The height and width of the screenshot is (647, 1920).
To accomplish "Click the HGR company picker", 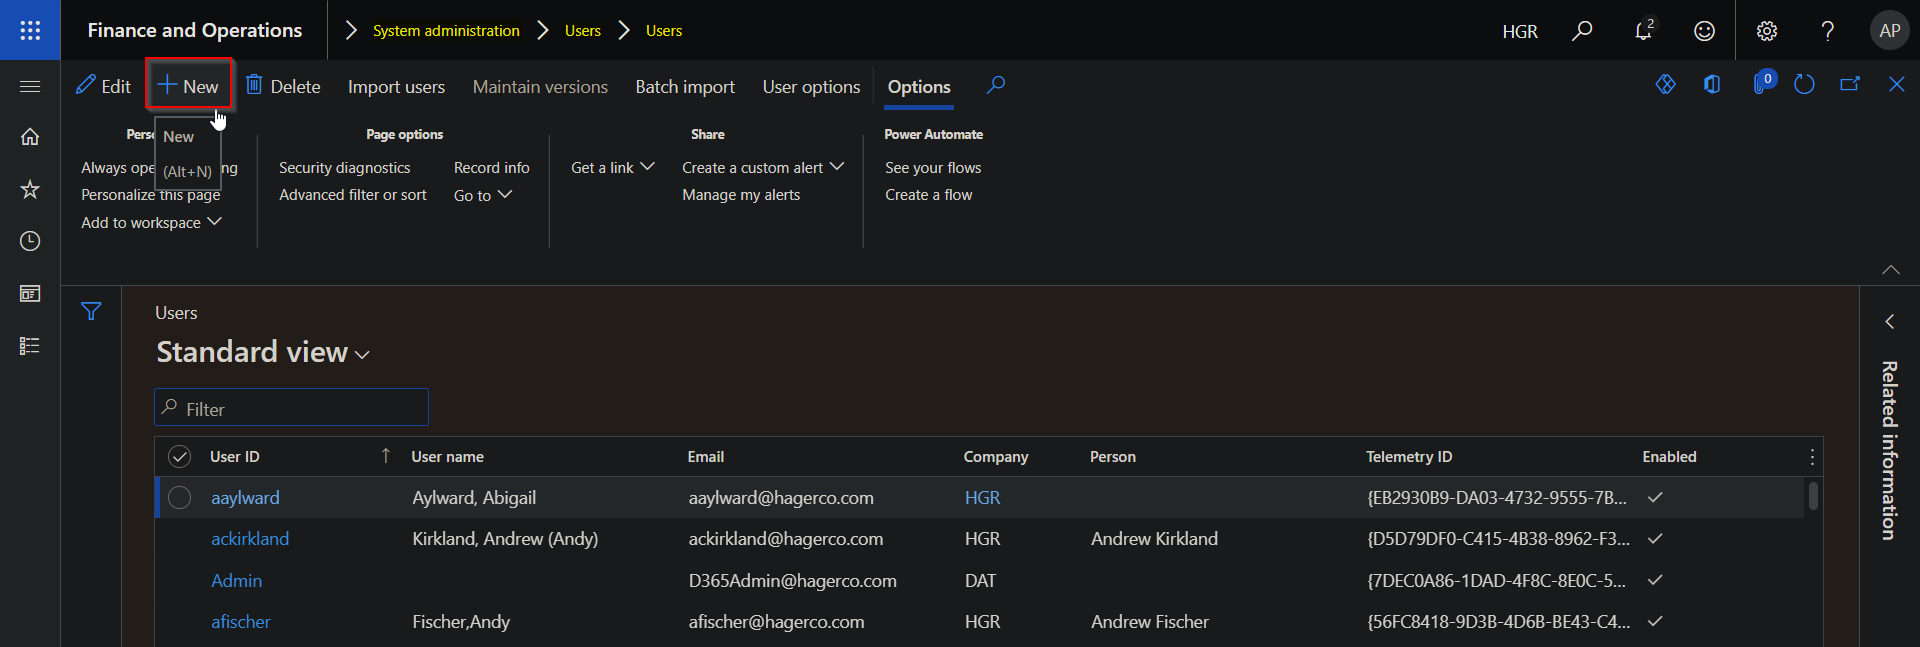I will [1520, 31].
